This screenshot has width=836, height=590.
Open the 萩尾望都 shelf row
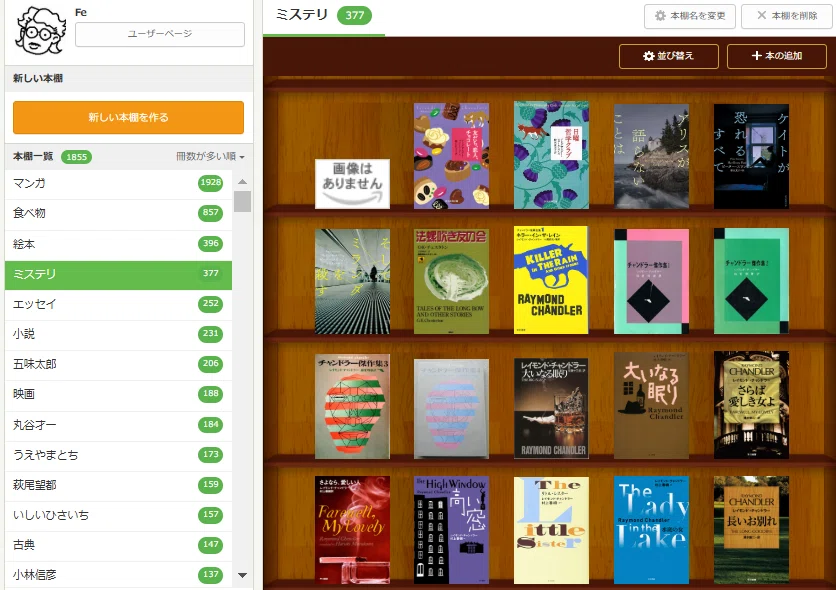118,486
